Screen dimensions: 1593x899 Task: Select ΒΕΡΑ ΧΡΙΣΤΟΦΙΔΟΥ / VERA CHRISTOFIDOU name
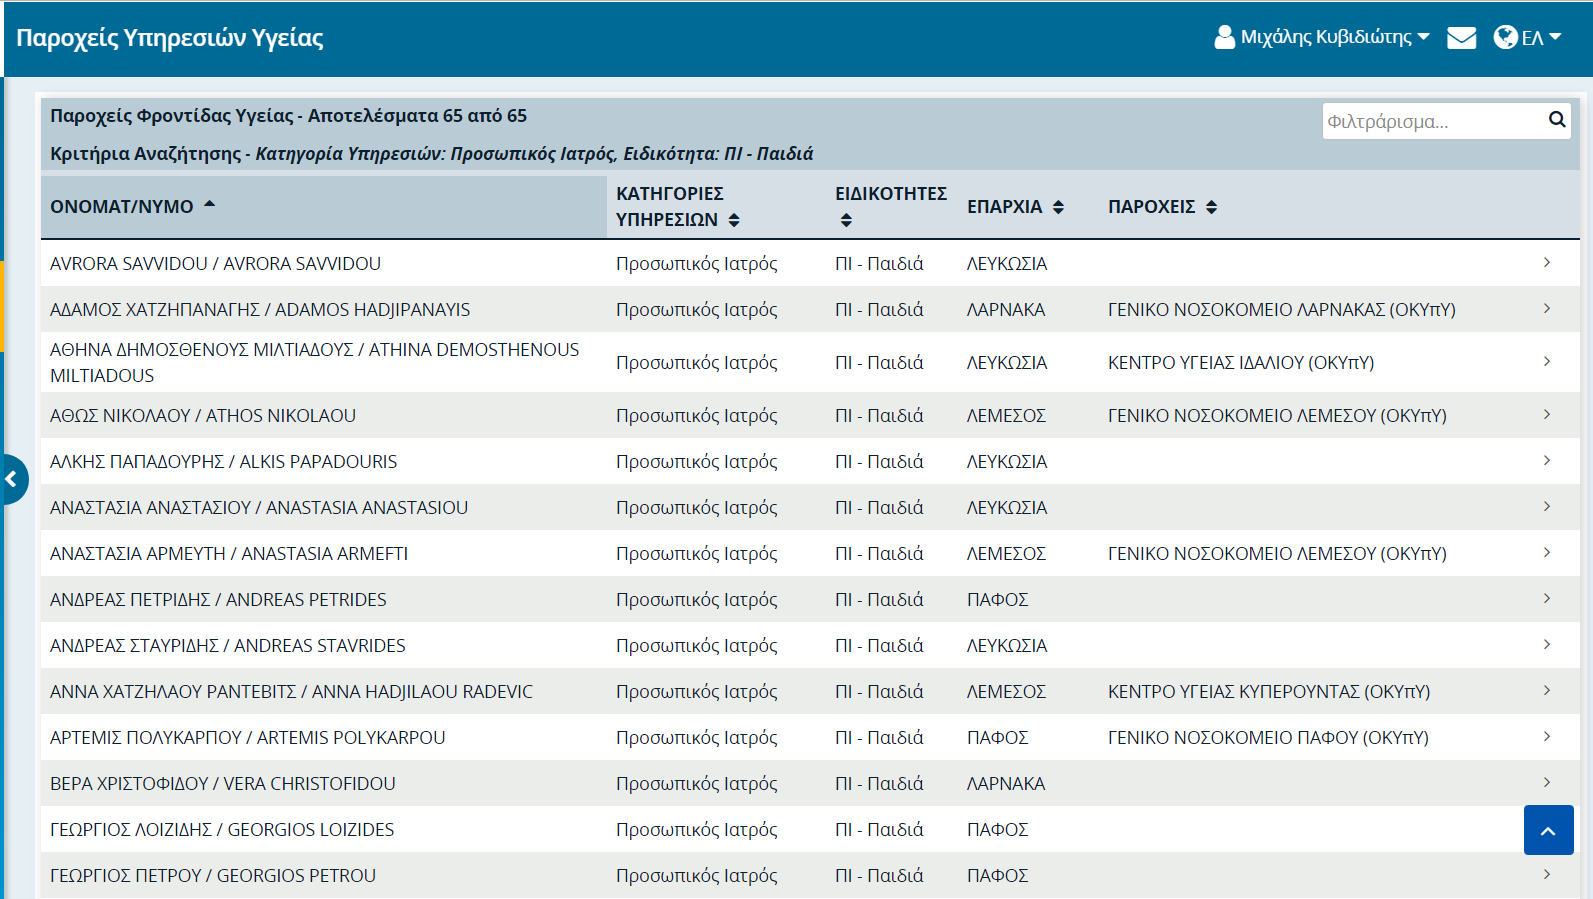(x=223, y=784)
